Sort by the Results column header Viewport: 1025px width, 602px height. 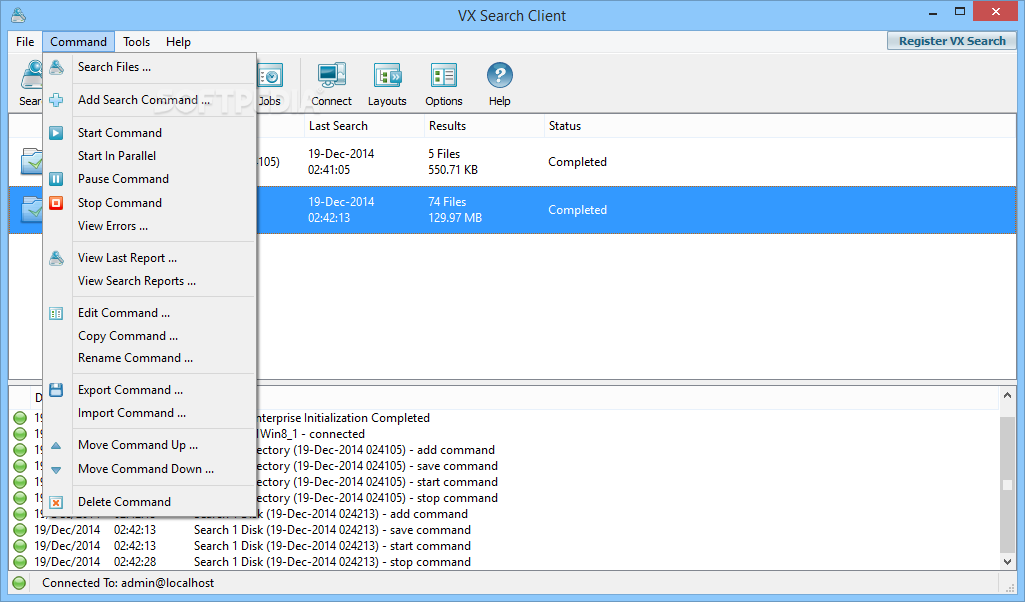[x=484, y=126]
